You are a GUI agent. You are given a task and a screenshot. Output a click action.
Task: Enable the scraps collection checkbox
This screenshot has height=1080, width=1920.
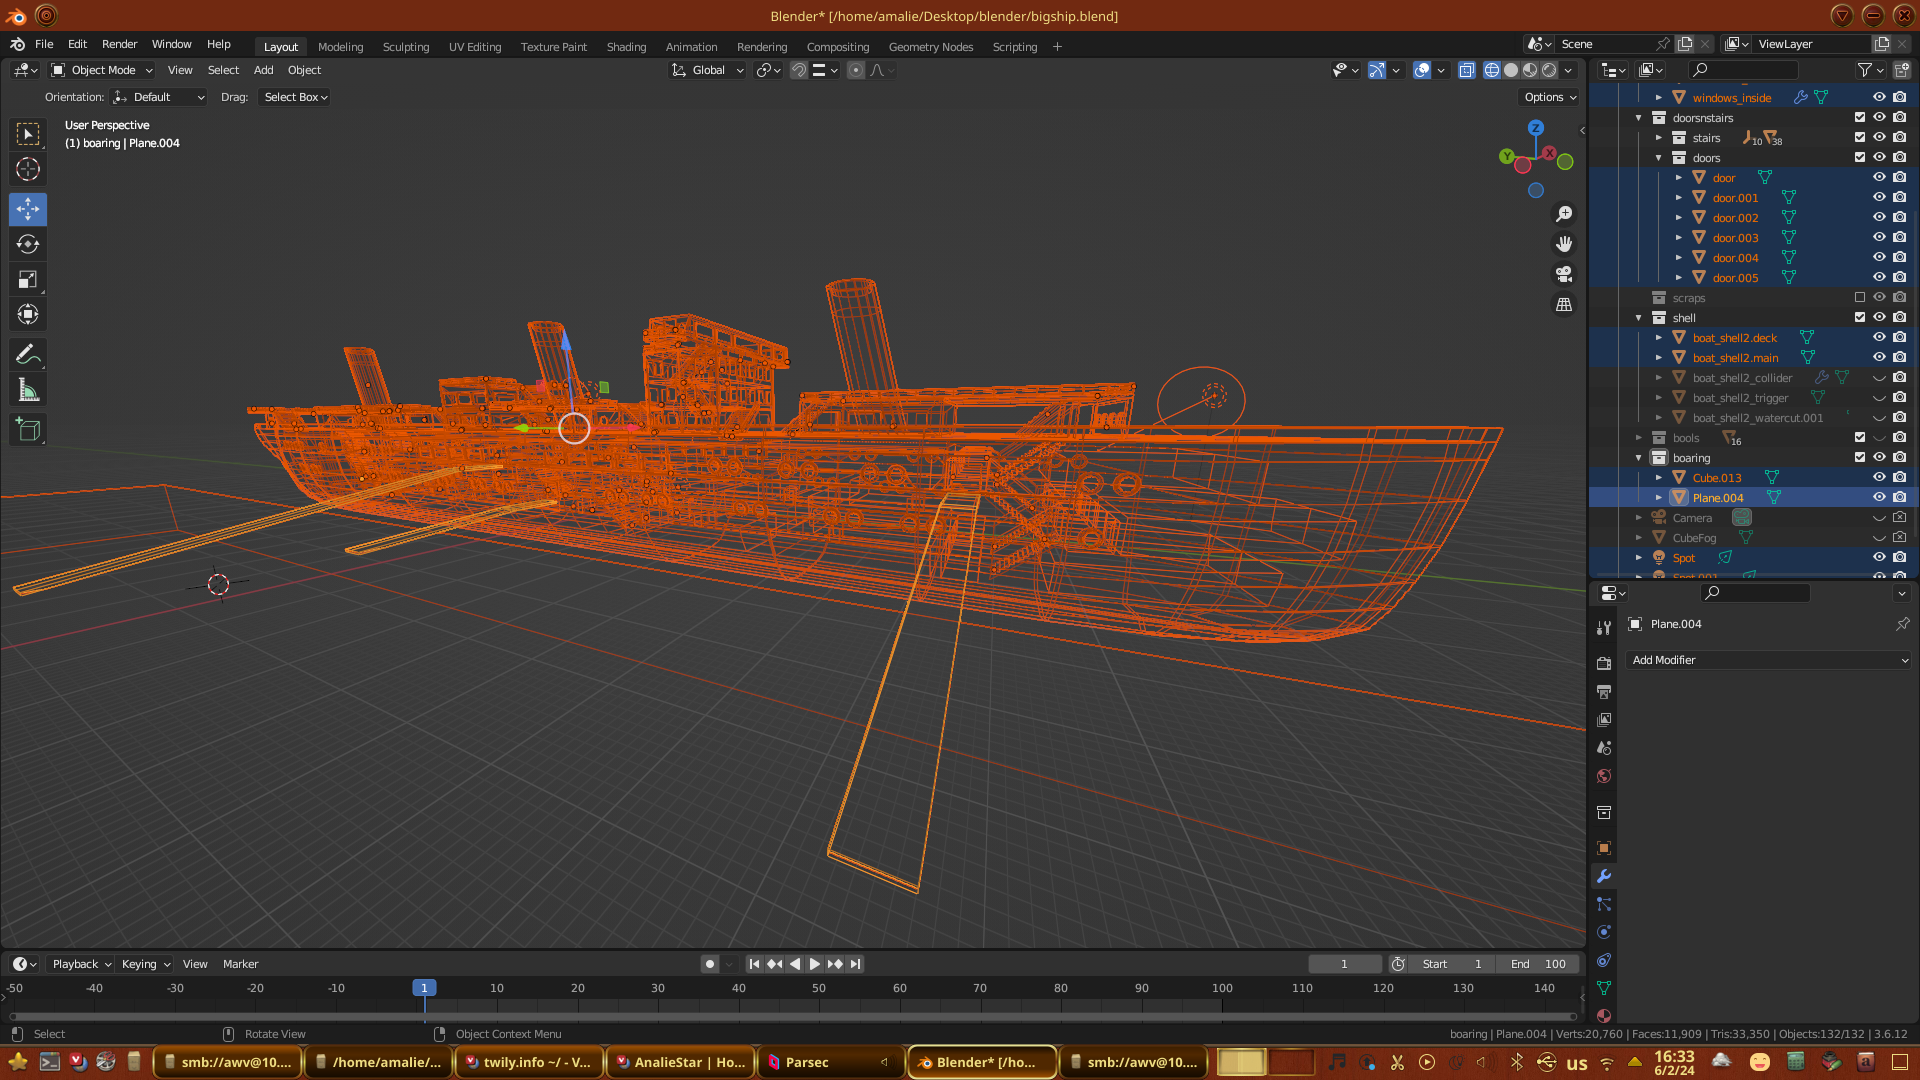[1860, 297]
